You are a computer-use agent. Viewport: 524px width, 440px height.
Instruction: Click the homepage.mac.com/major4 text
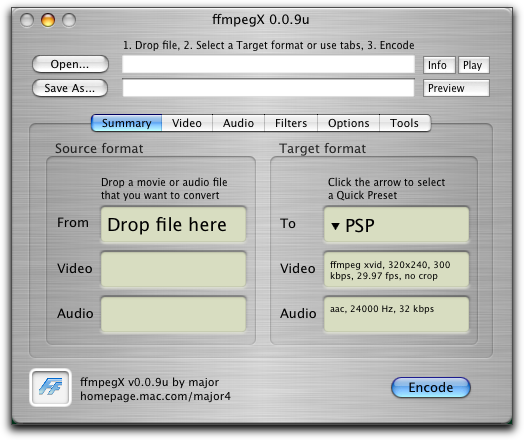[x=155, y=397]
